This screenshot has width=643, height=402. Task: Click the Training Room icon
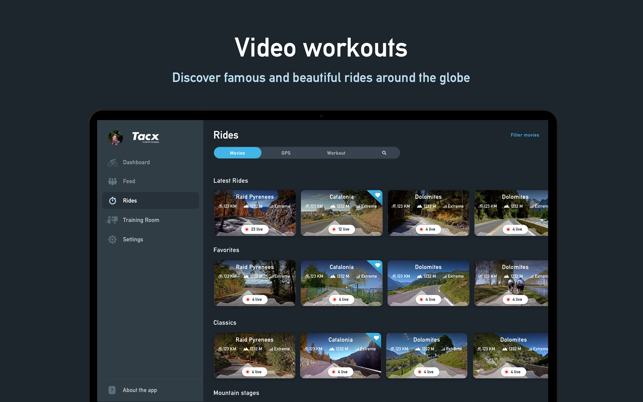[x=112, y=220]
